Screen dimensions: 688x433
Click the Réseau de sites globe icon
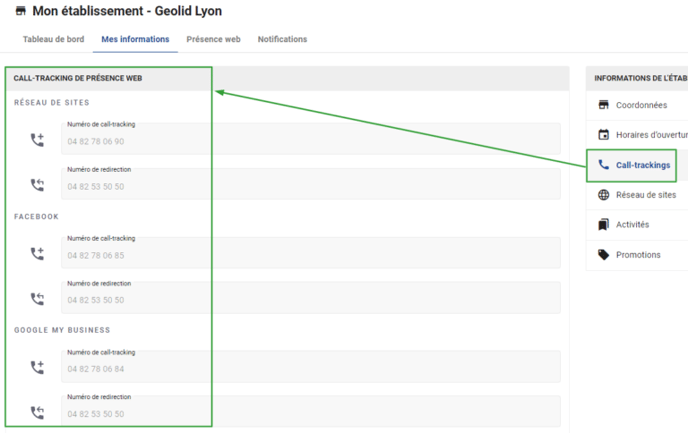pyautogui.click(x=603, y=195)
